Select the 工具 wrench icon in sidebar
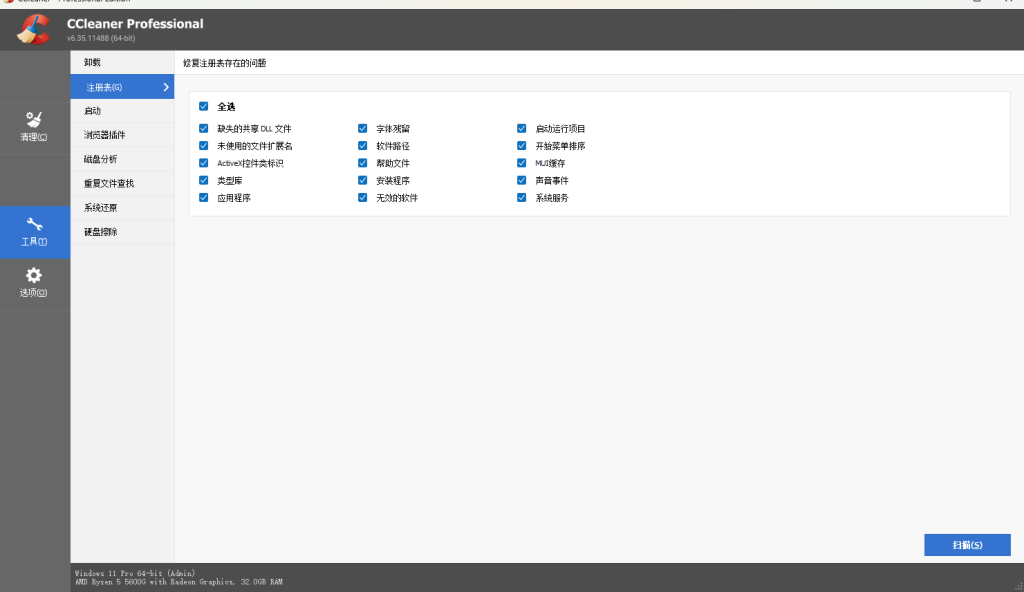The image size is (1024, 592). [34, 225]
